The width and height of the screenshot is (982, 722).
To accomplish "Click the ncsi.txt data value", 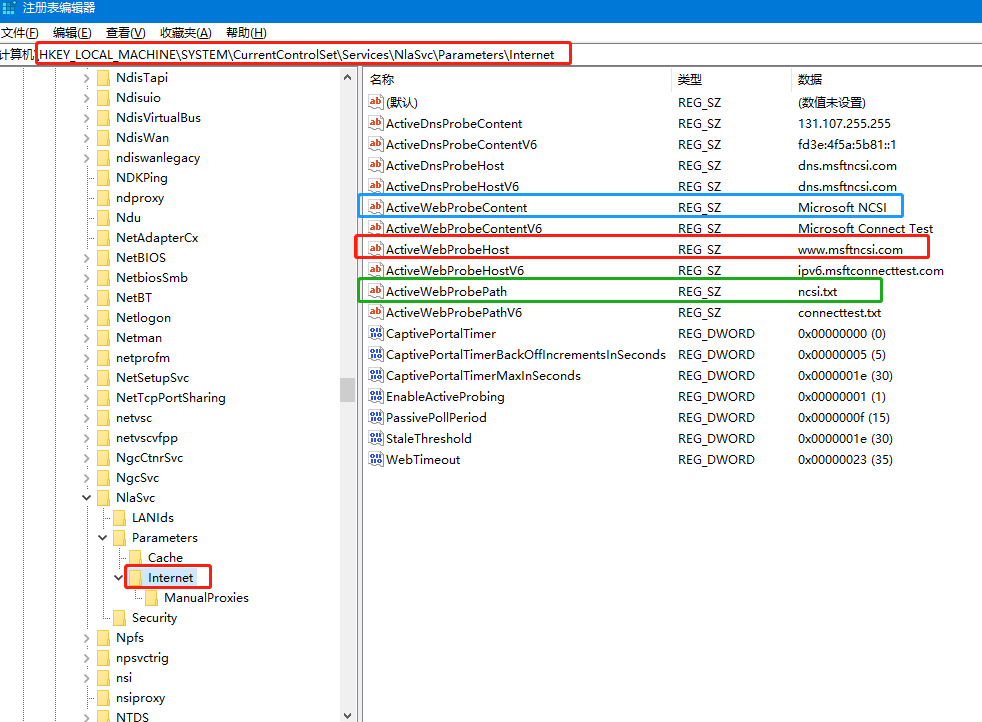I will pyautogui.click(x=817, y=291).
